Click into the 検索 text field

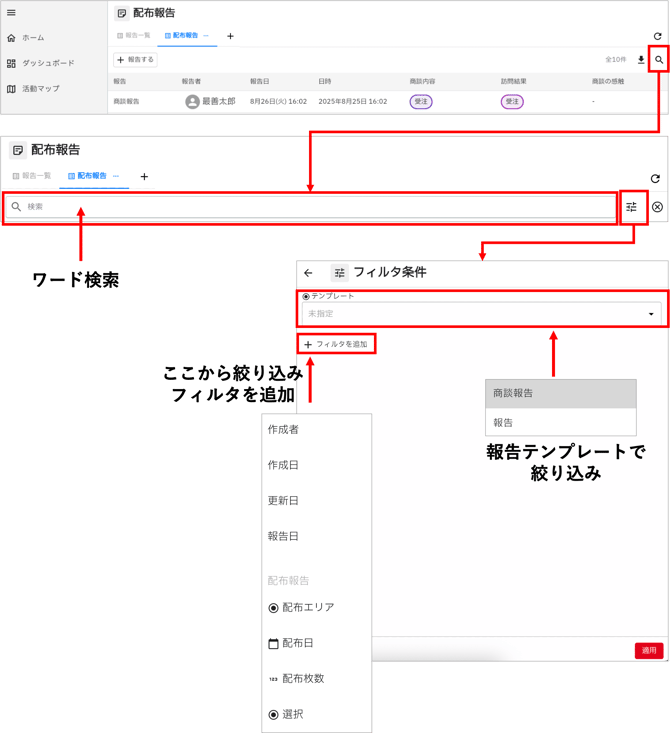tap(310, 207)
